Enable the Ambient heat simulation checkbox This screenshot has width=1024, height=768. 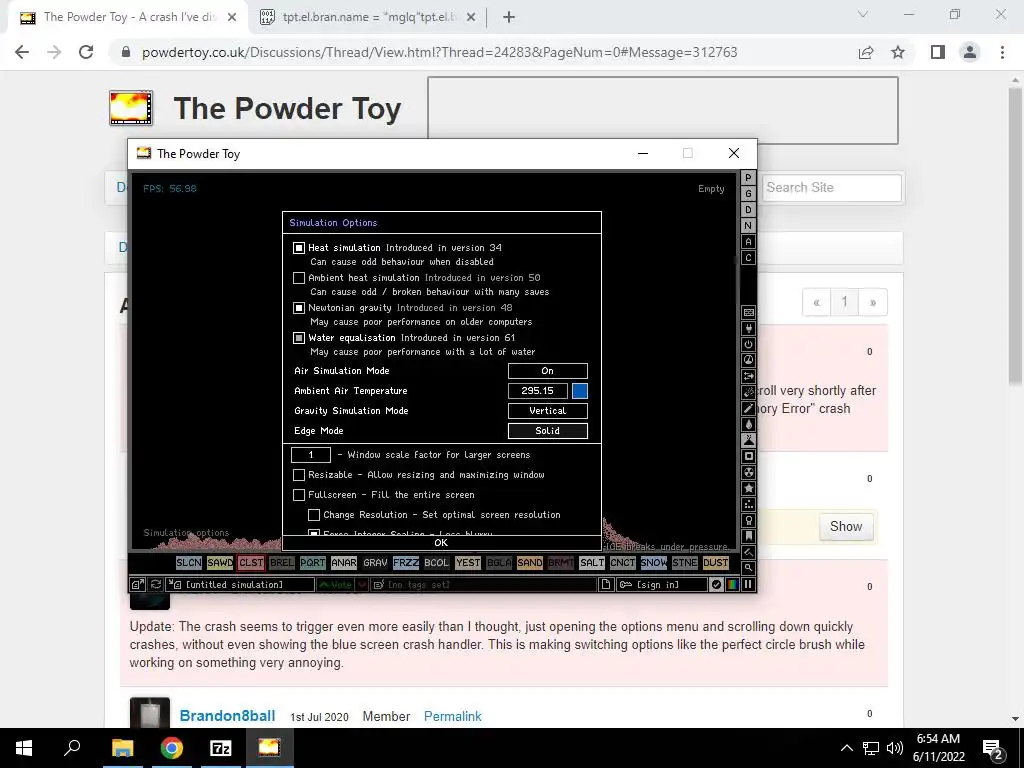point(299,278)
